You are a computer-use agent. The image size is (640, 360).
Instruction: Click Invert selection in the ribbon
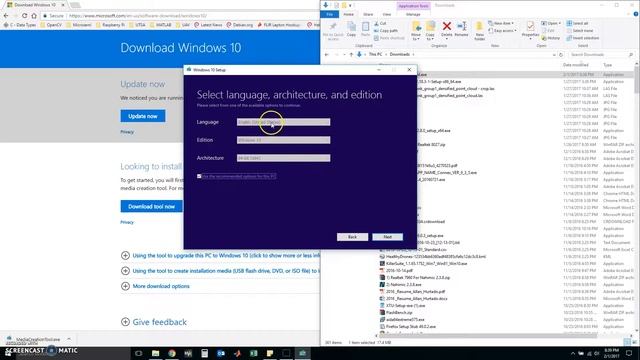(x=582, y=38)
